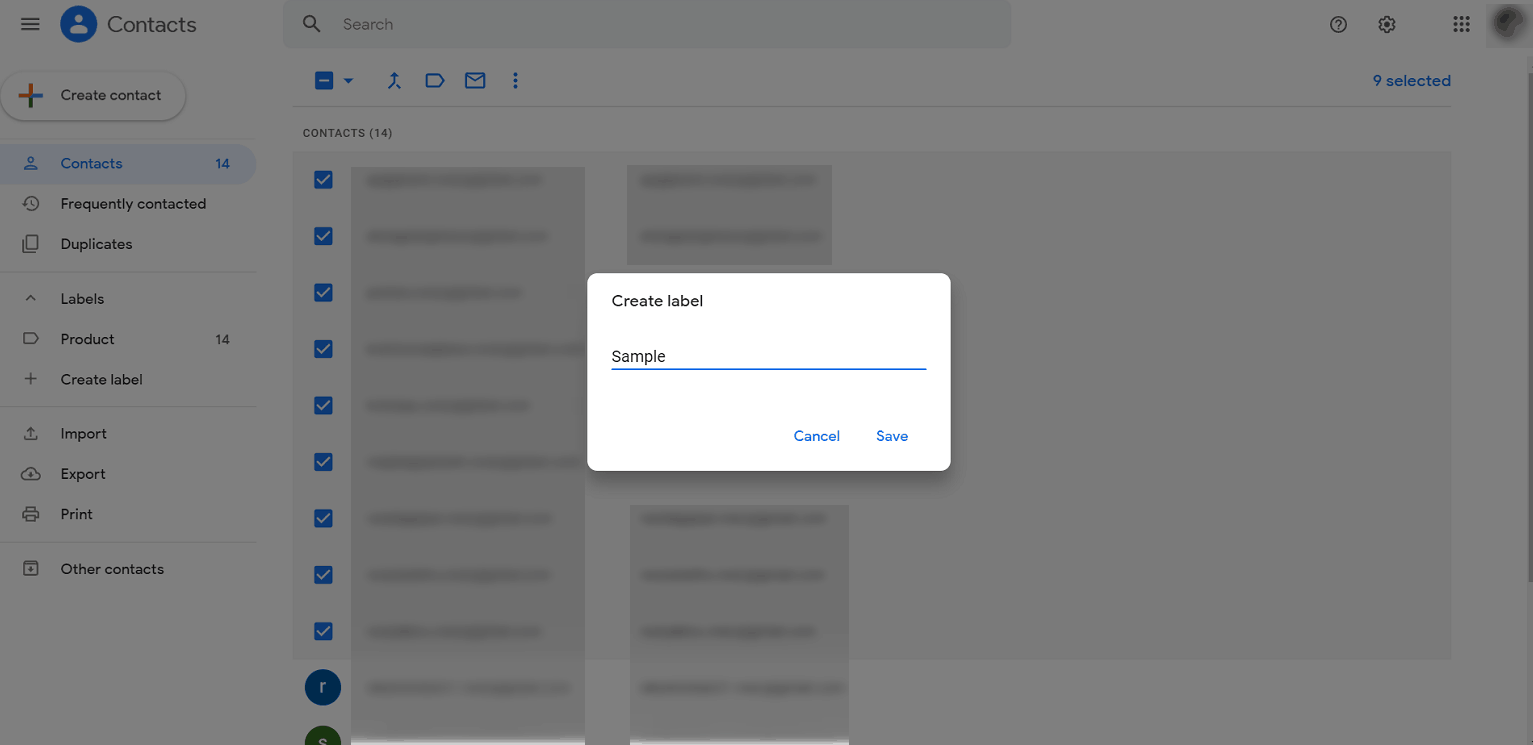Viewport: 1533px width, 745px height.
Task: Deselect the last visible contact checkbox
Action: (x=322, y=631)
